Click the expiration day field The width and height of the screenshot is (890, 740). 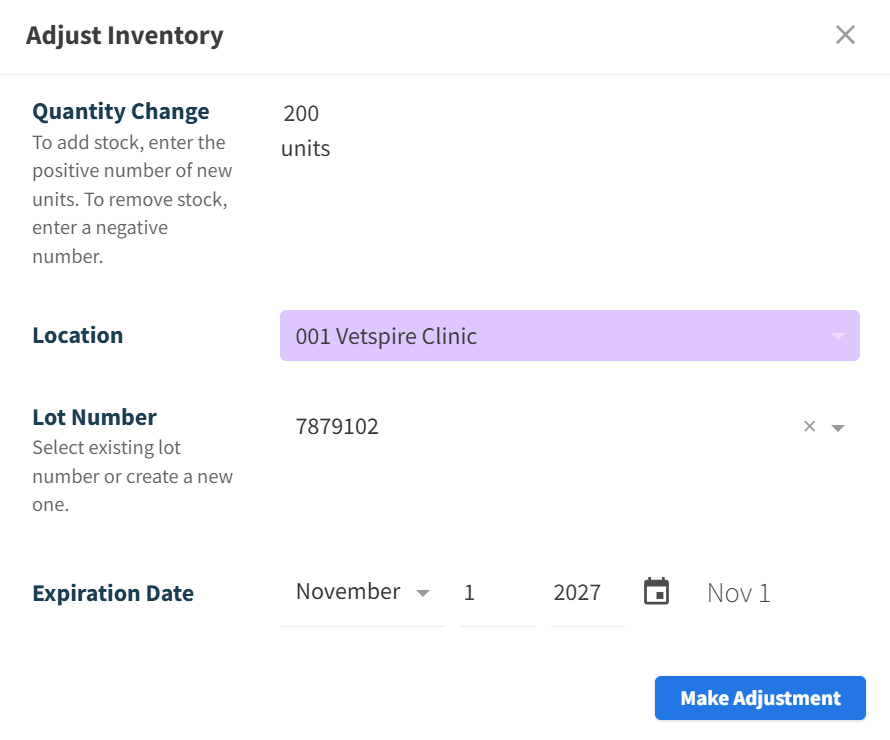point(496,592)
